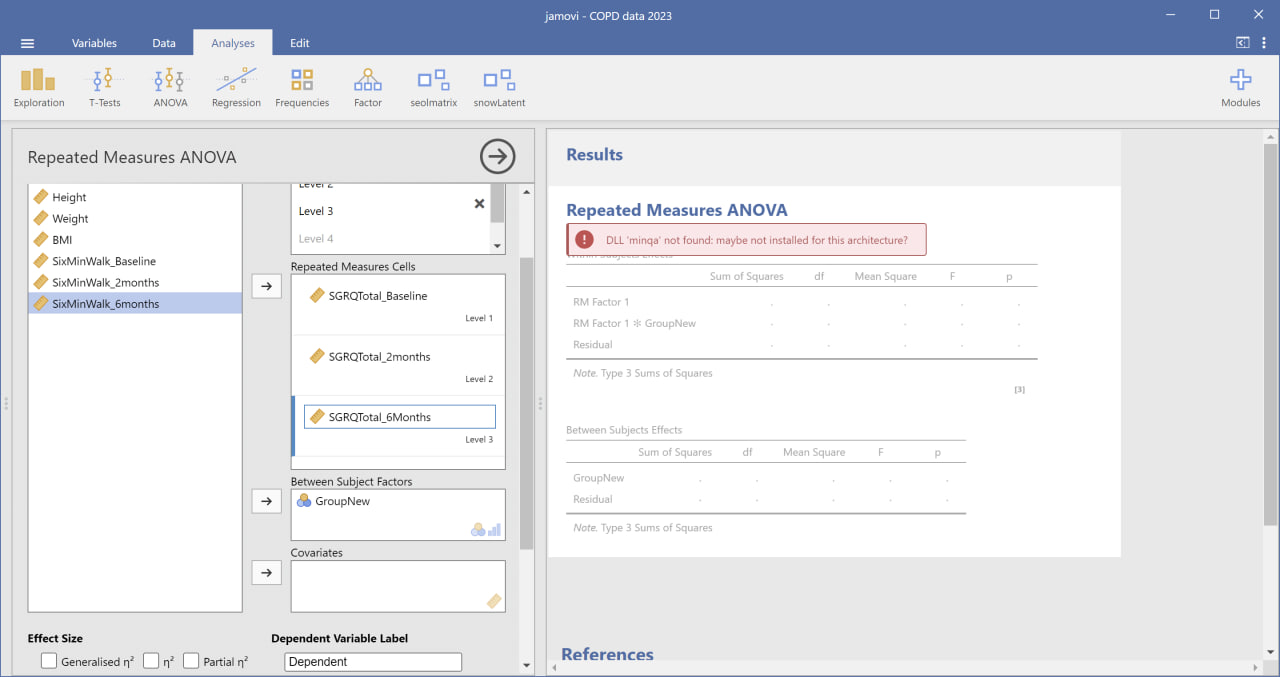1280x677 pixels.
Task: Remove Level 3 using the X button
Action: pos(479,204)
